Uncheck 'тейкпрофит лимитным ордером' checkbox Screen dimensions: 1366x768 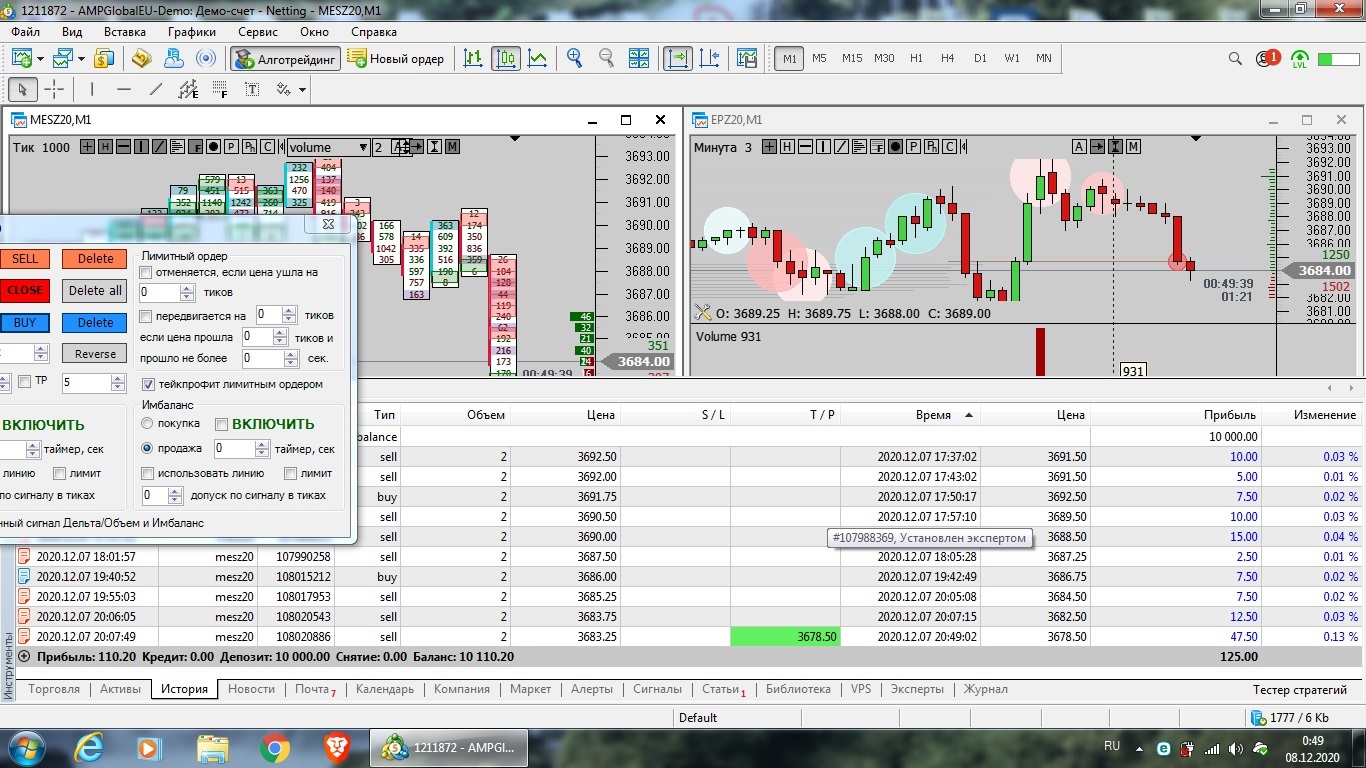pos(148,384)
